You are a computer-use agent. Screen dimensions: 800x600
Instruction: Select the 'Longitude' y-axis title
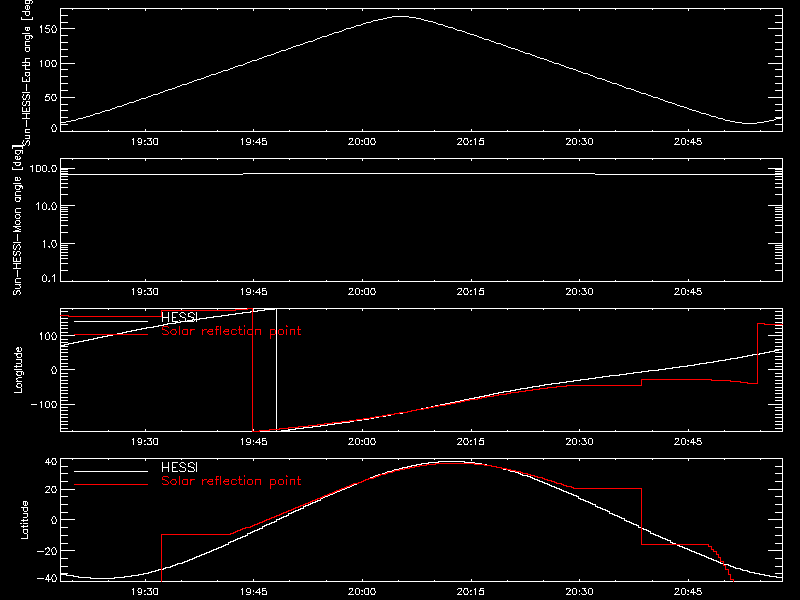pos(18,370)
